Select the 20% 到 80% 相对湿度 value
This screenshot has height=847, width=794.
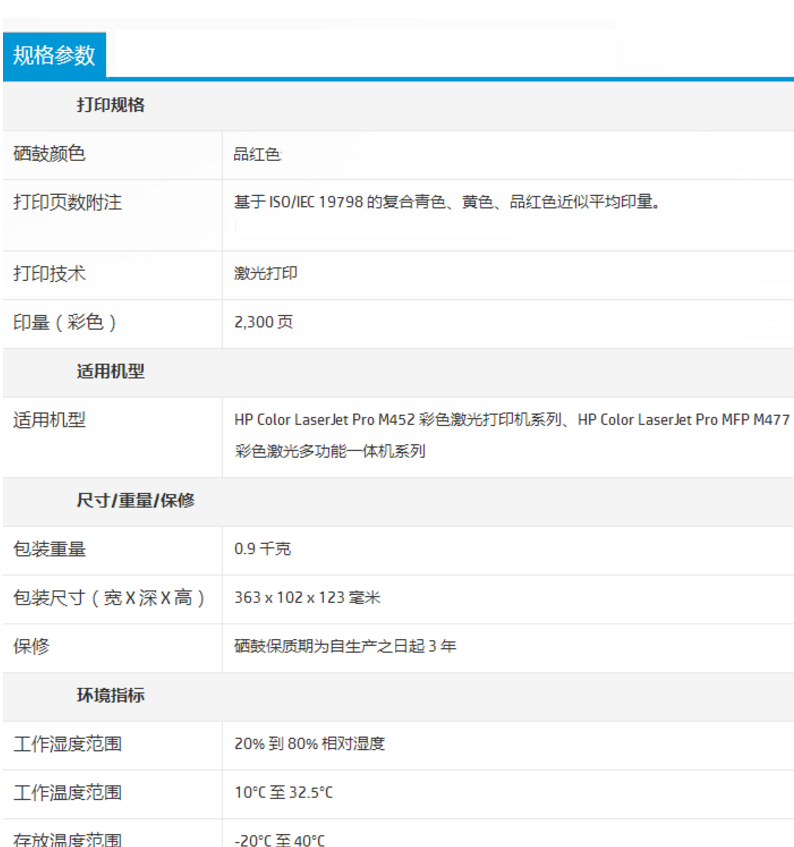(309, 744)
